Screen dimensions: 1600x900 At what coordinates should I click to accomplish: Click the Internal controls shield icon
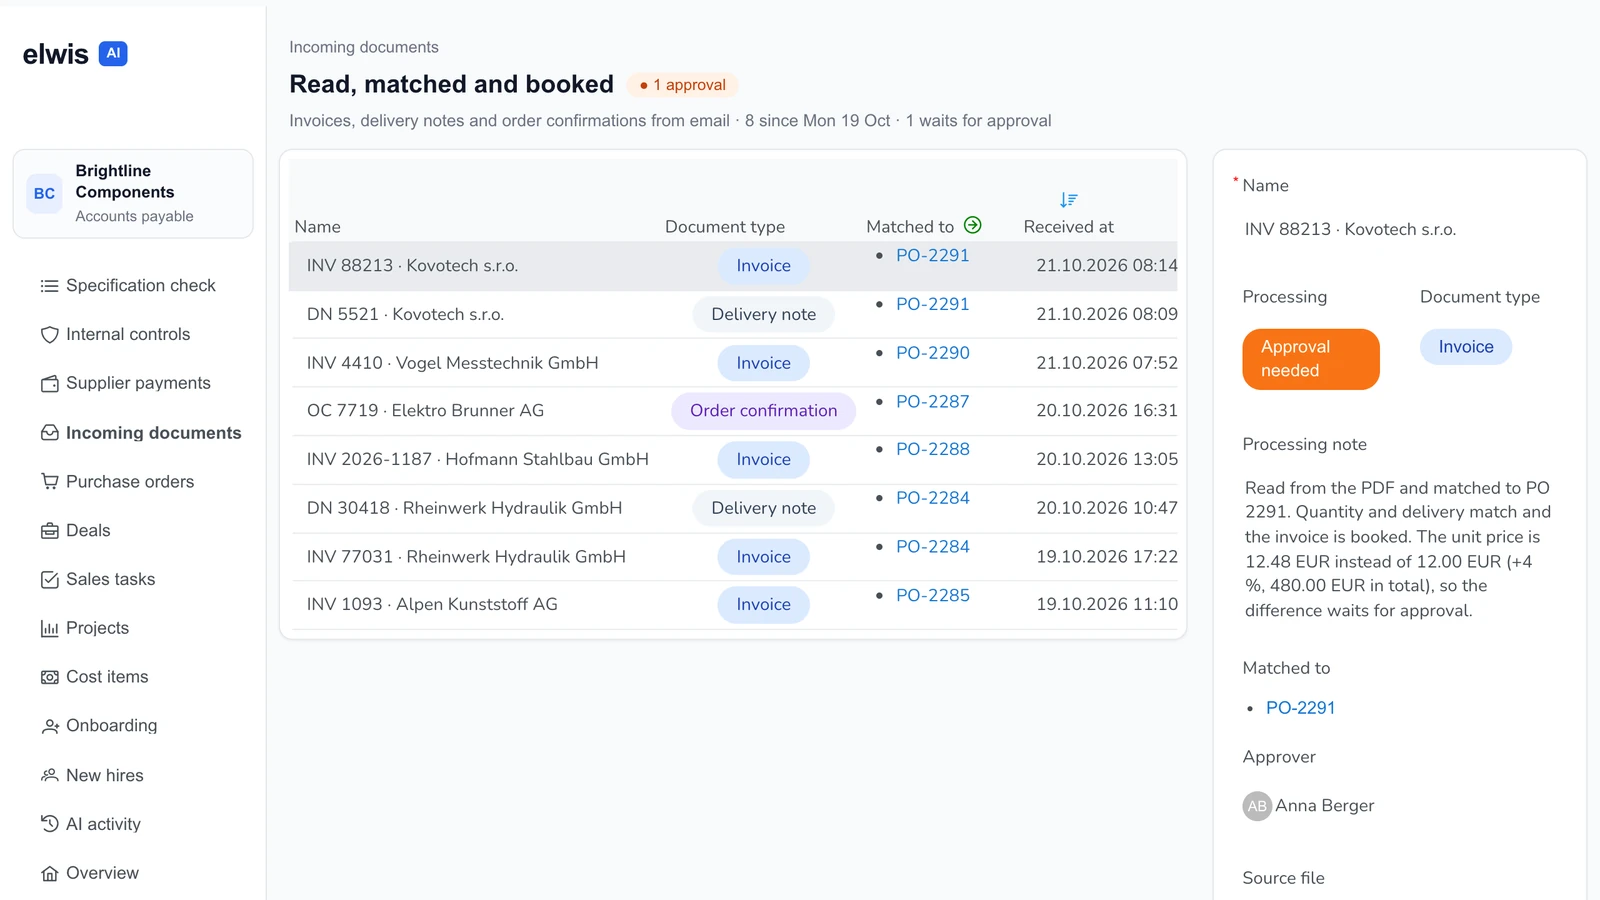(x=49, y=335)
